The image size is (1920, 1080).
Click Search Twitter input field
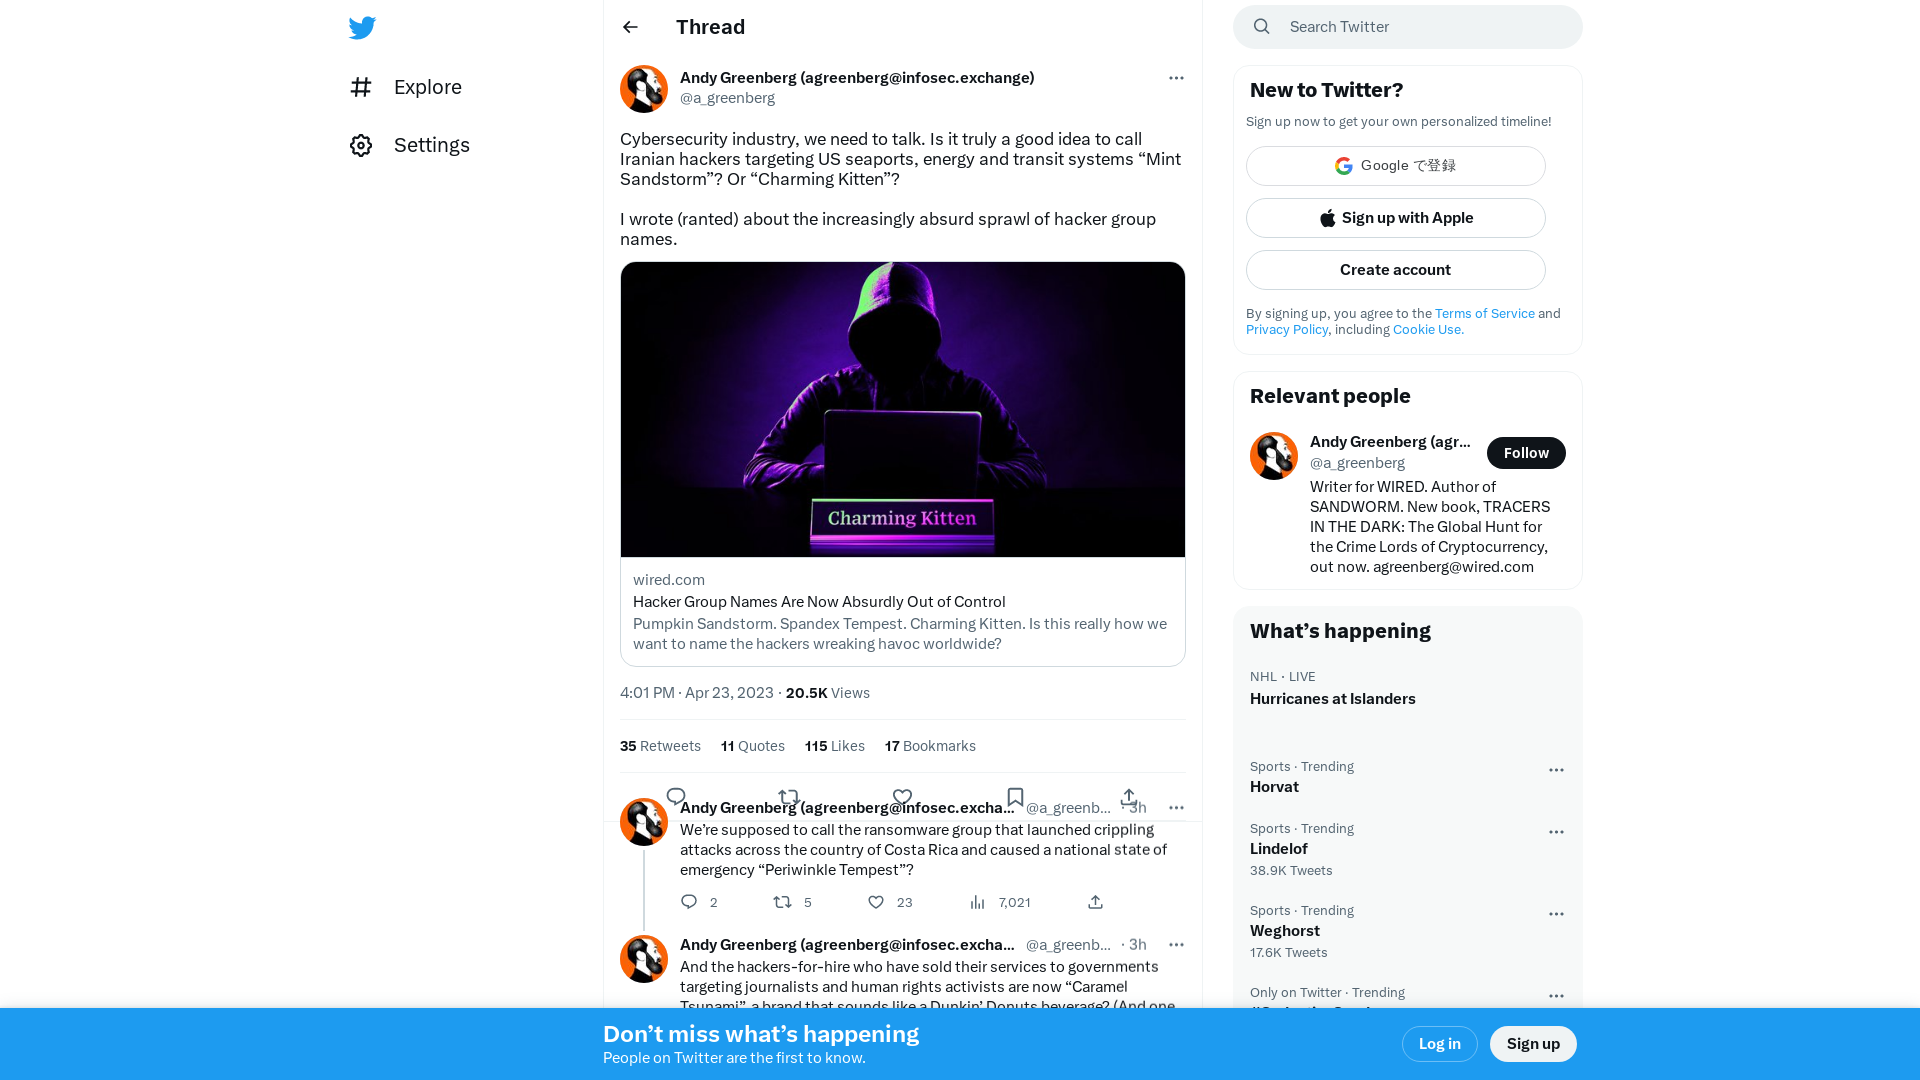pyautogui.click(x=1407, y=26)
